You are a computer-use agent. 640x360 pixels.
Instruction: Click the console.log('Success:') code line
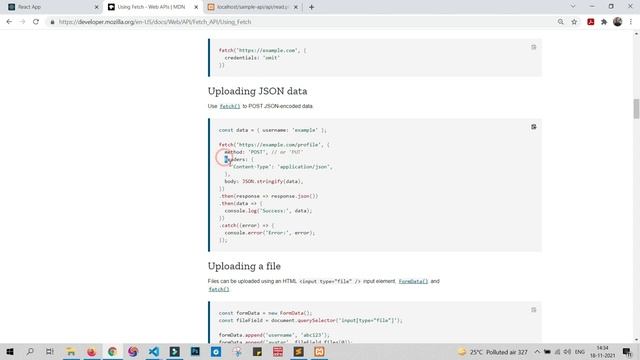[x=268, y=211]
